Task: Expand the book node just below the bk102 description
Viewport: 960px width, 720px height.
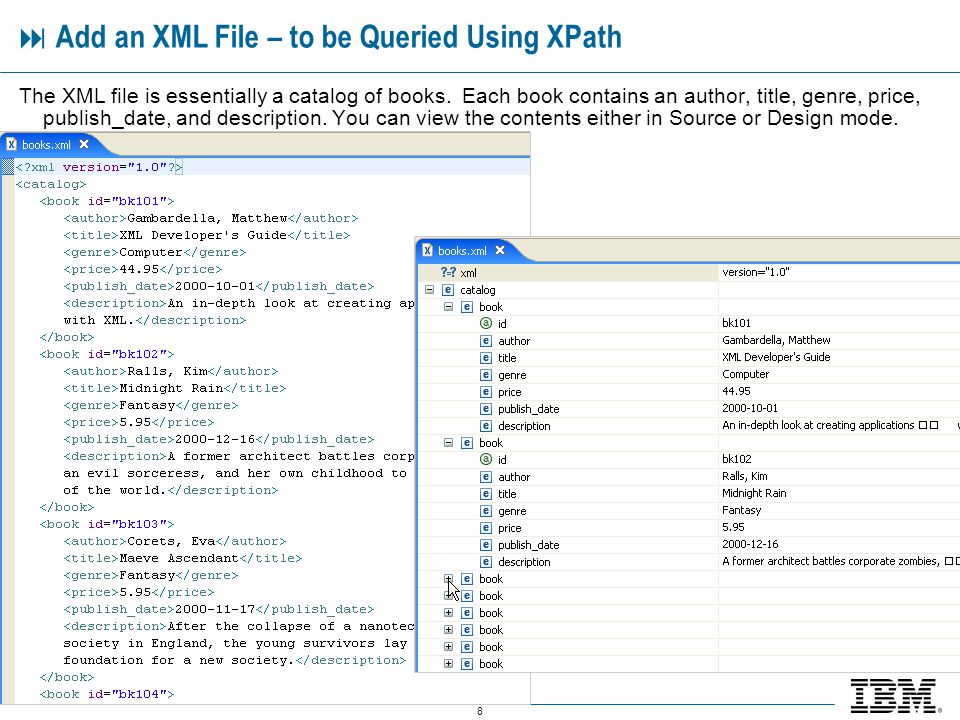Action: [x=448, y=579]
